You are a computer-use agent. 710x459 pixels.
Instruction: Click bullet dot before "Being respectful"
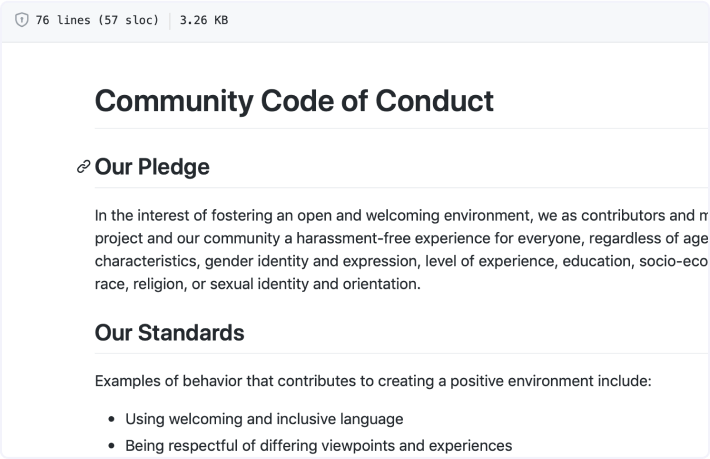[x=111, y=446]
